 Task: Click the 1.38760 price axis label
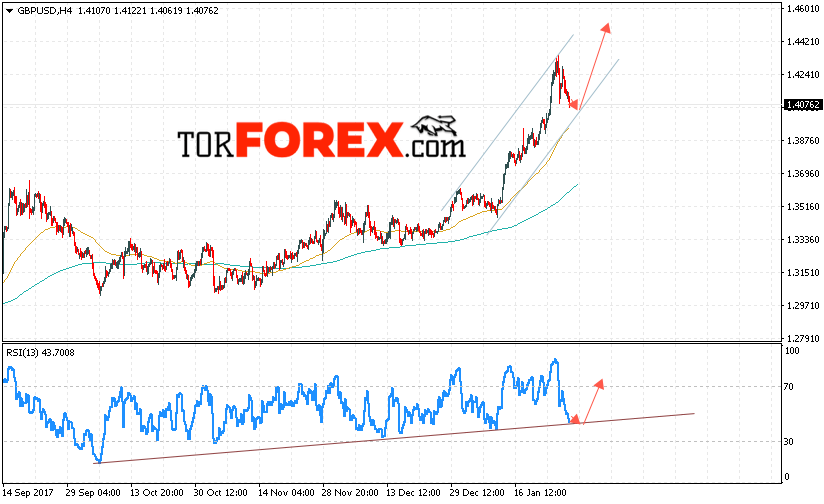click(x=803, y=140)
